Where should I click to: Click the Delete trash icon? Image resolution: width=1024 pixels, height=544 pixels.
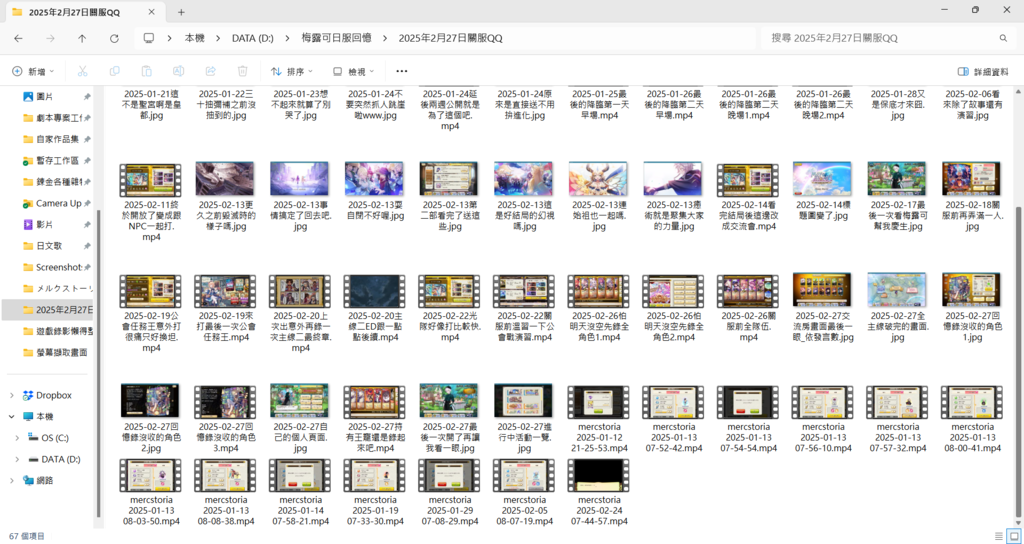click(242, 71)
